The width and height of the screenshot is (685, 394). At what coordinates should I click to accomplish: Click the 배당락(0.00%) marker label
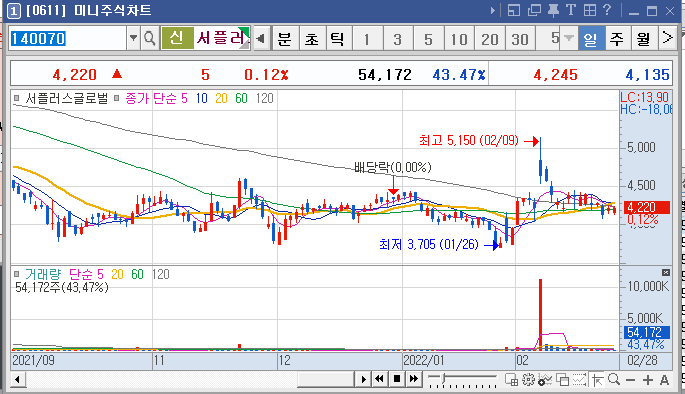pyautogui.click(x=393, y=167)
